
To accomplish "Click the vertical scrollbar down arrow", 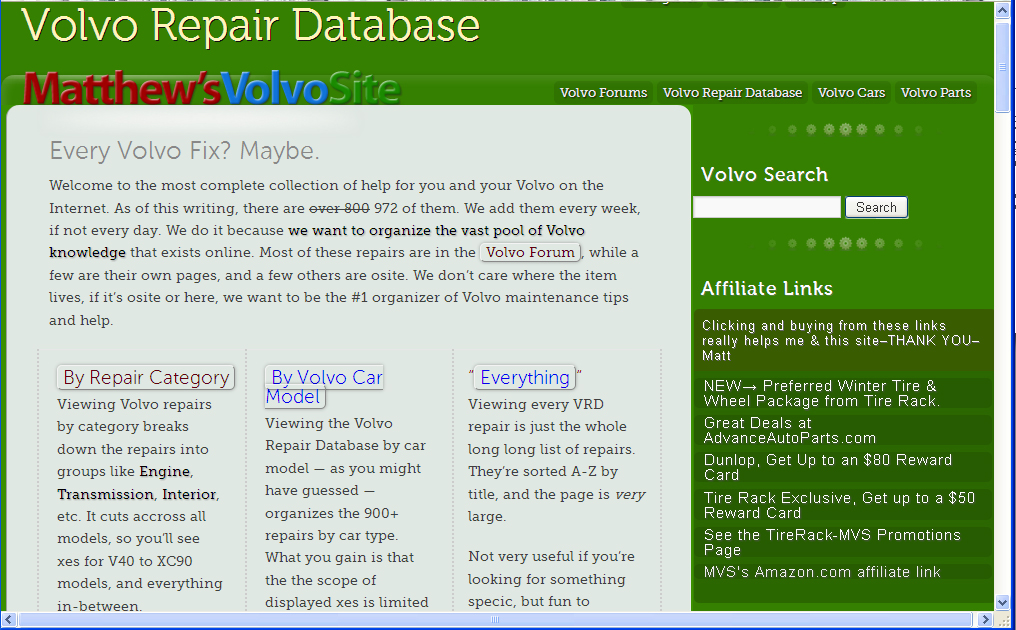I will click(1003, 602).
